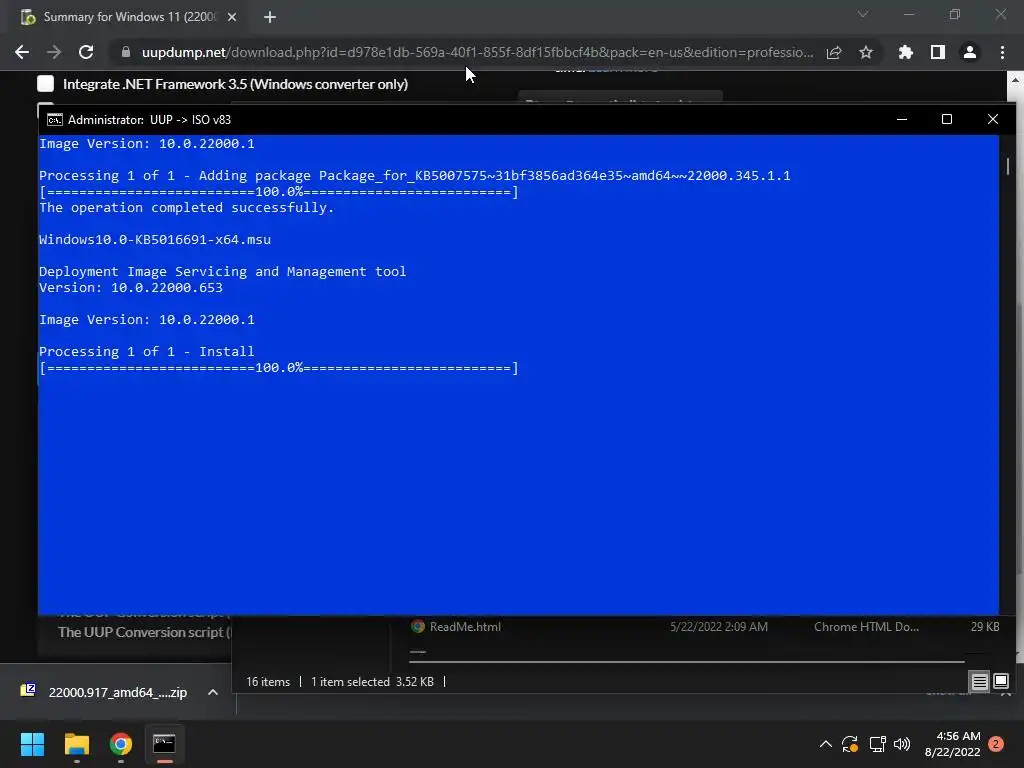Screen dimensions: 1024x768
Task: Click the lock icon in address bar
Action: pos(125,52)
